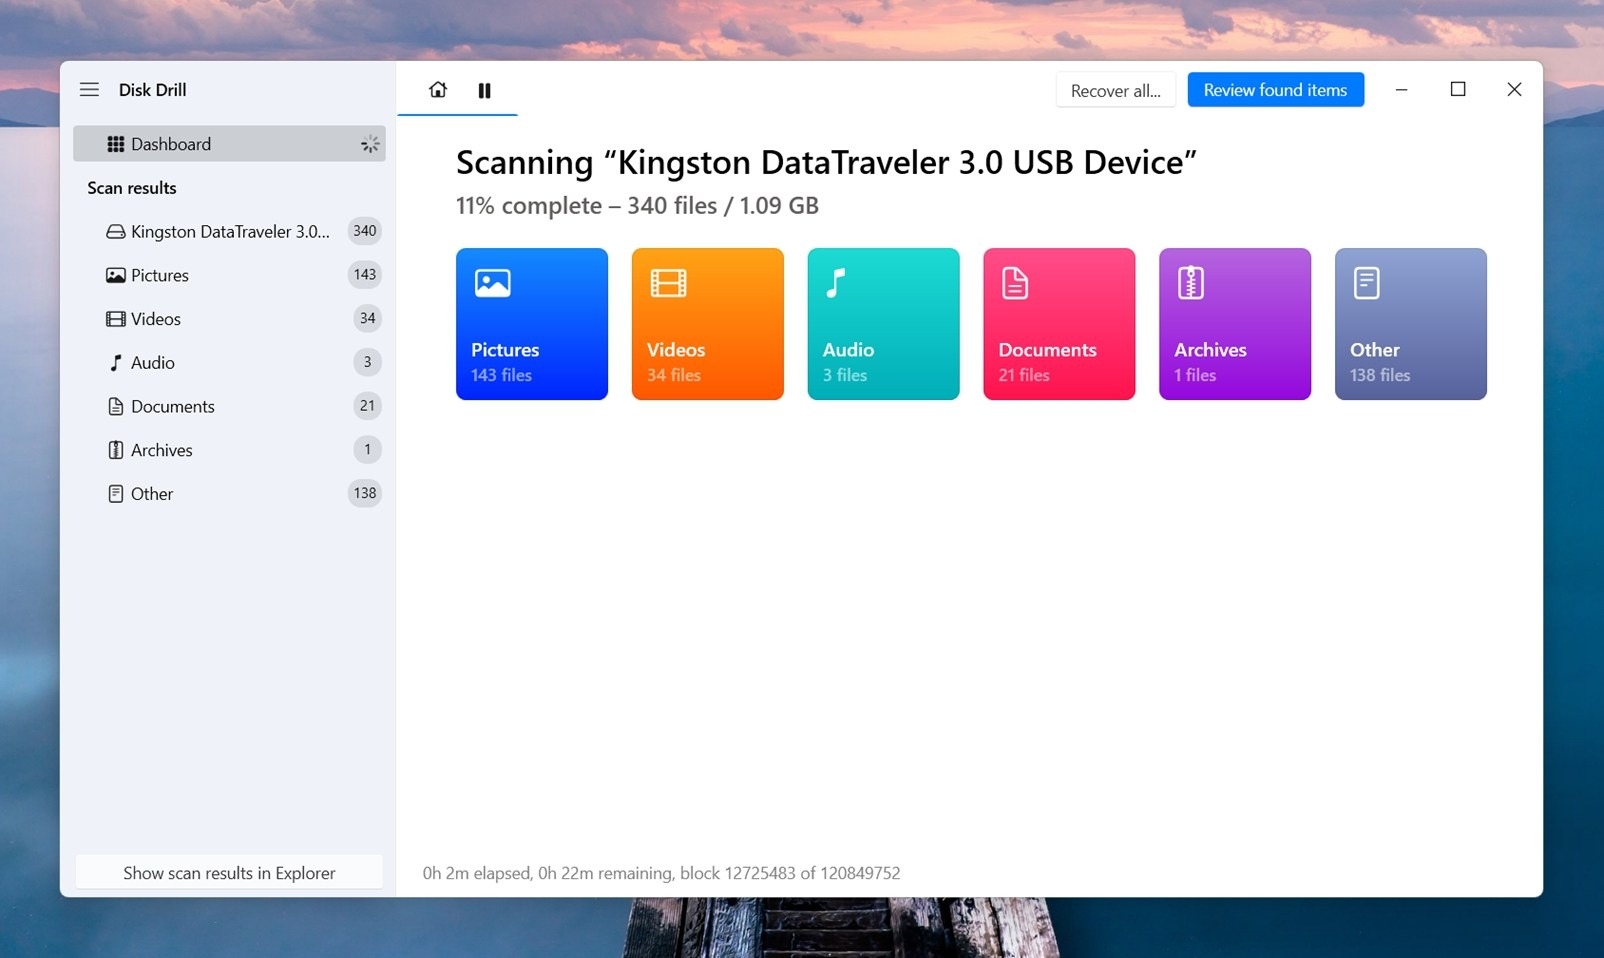Maximize the Disk Drill window
This screenshot has height=958, width=1604.
1458,90
